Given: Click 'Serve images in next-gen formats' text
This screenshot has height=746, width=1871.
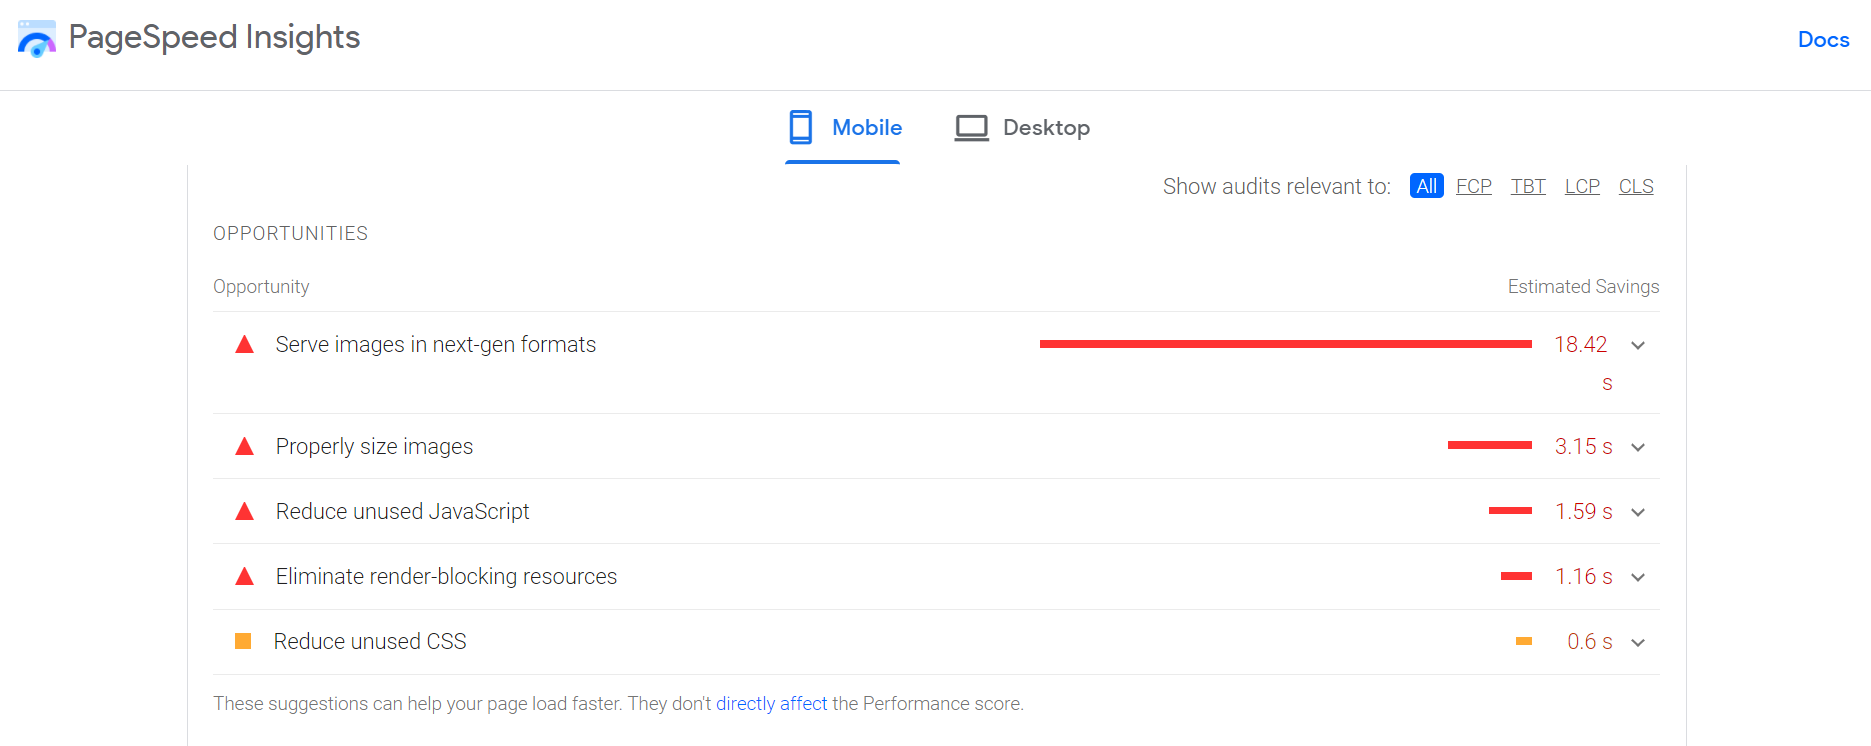Looking at the screenshot, I should (x=436, y=344).
